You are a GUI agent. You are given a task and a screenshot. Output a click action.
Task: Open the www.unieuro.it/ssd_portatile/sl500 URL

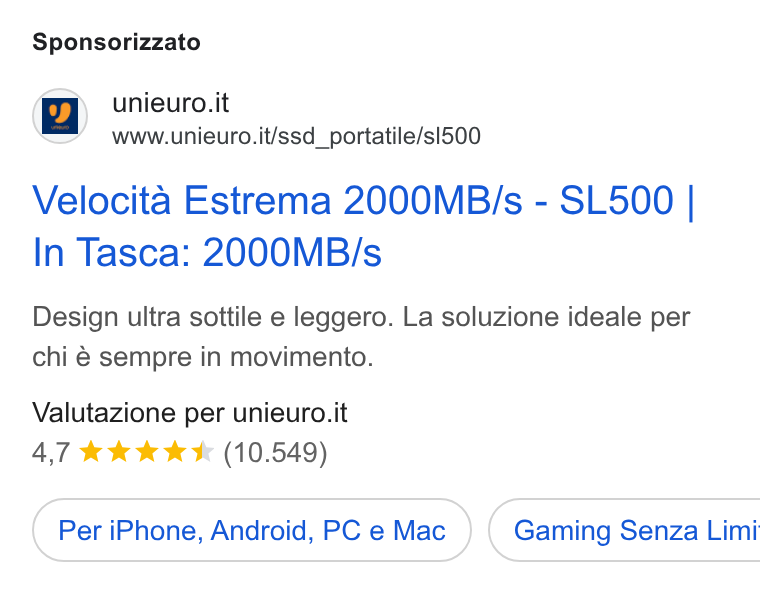point(296,136)
